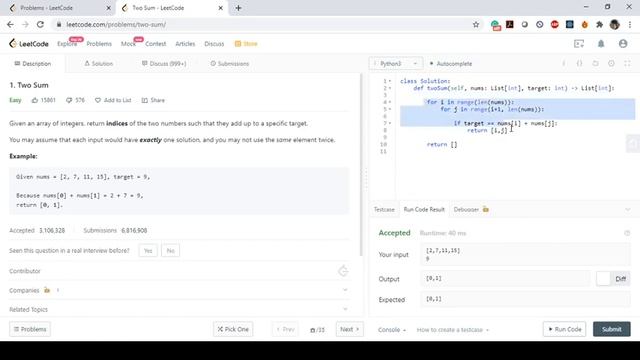640x360 pixels.
Task: Expand the Companies section
Action: point(178,290)
